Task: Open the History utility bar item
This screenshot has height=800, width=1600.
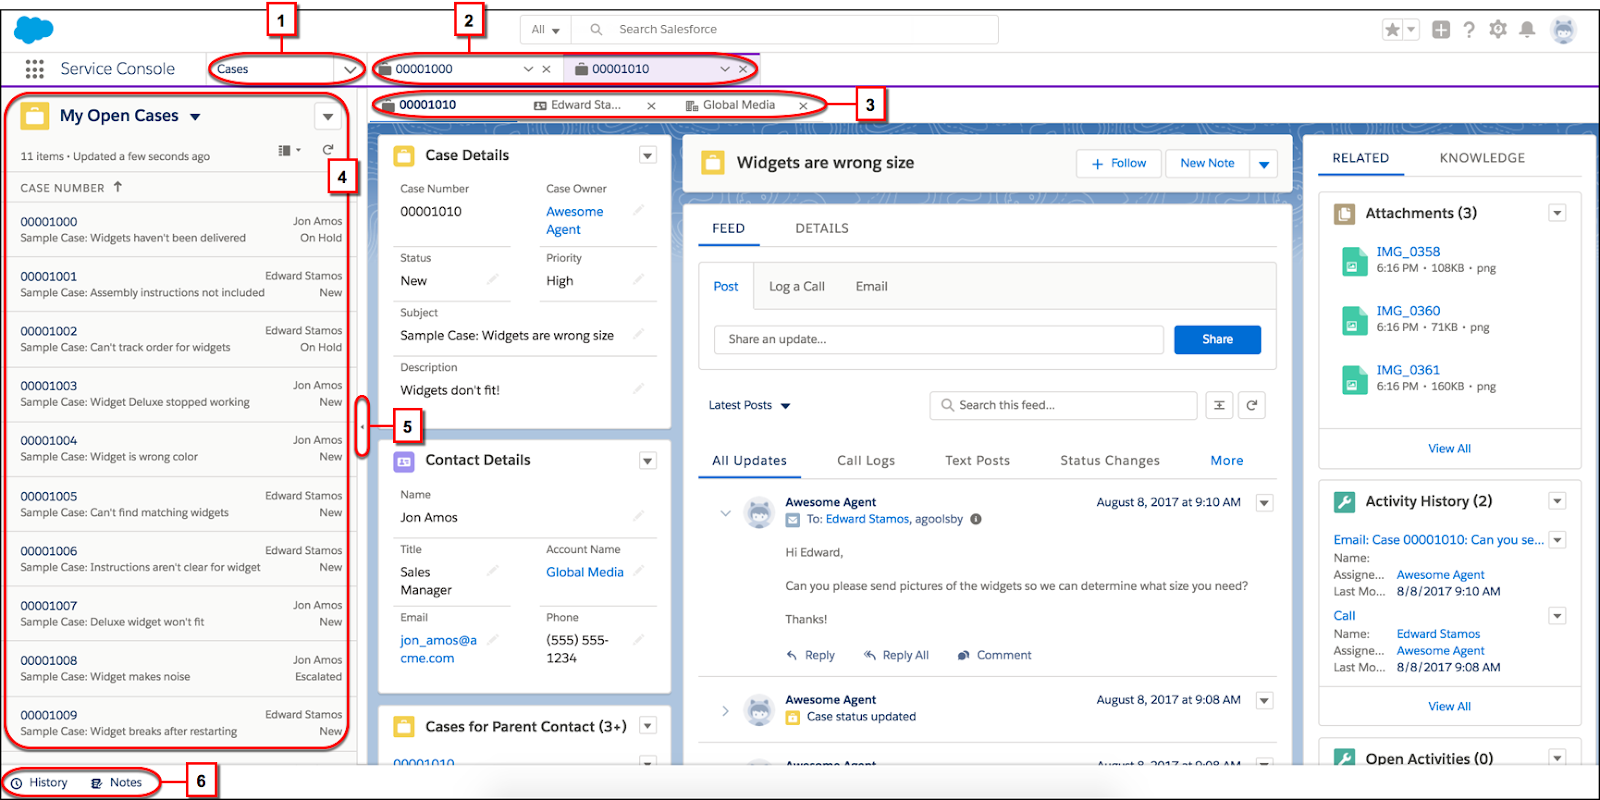Action: [40, 783]
